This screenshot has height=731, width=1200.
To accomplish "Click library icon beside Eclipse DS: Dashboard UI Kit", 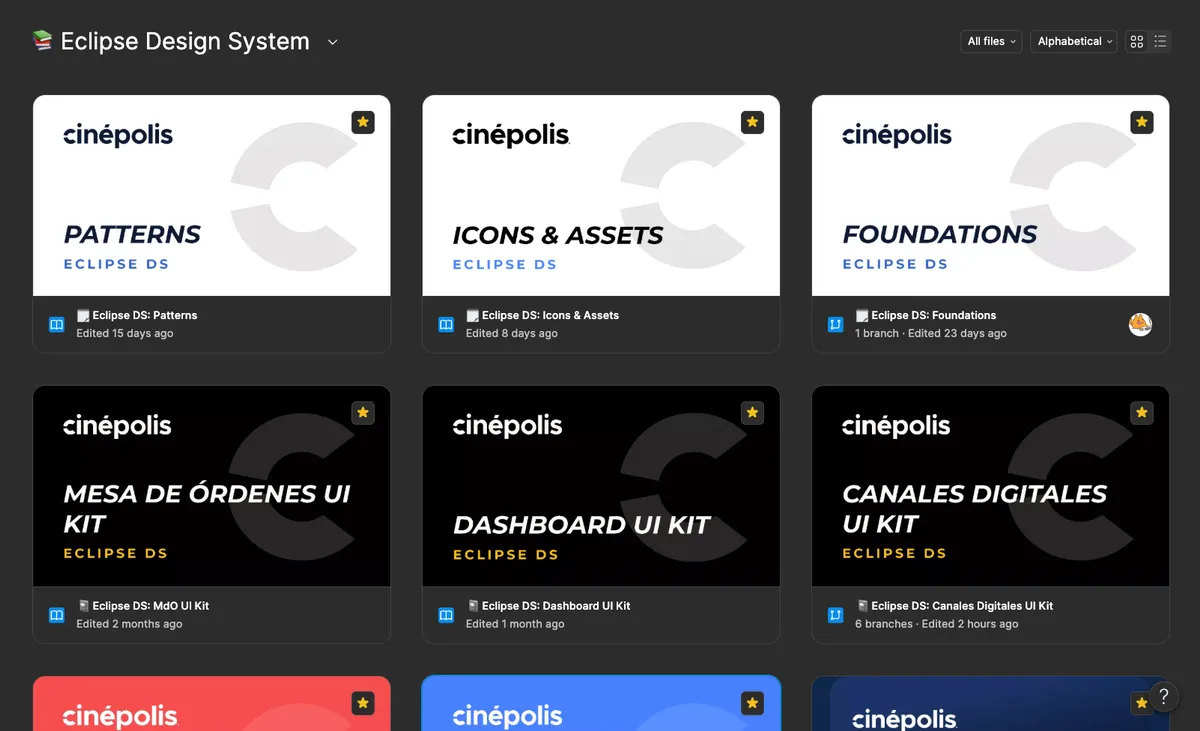I will [446, 615].
